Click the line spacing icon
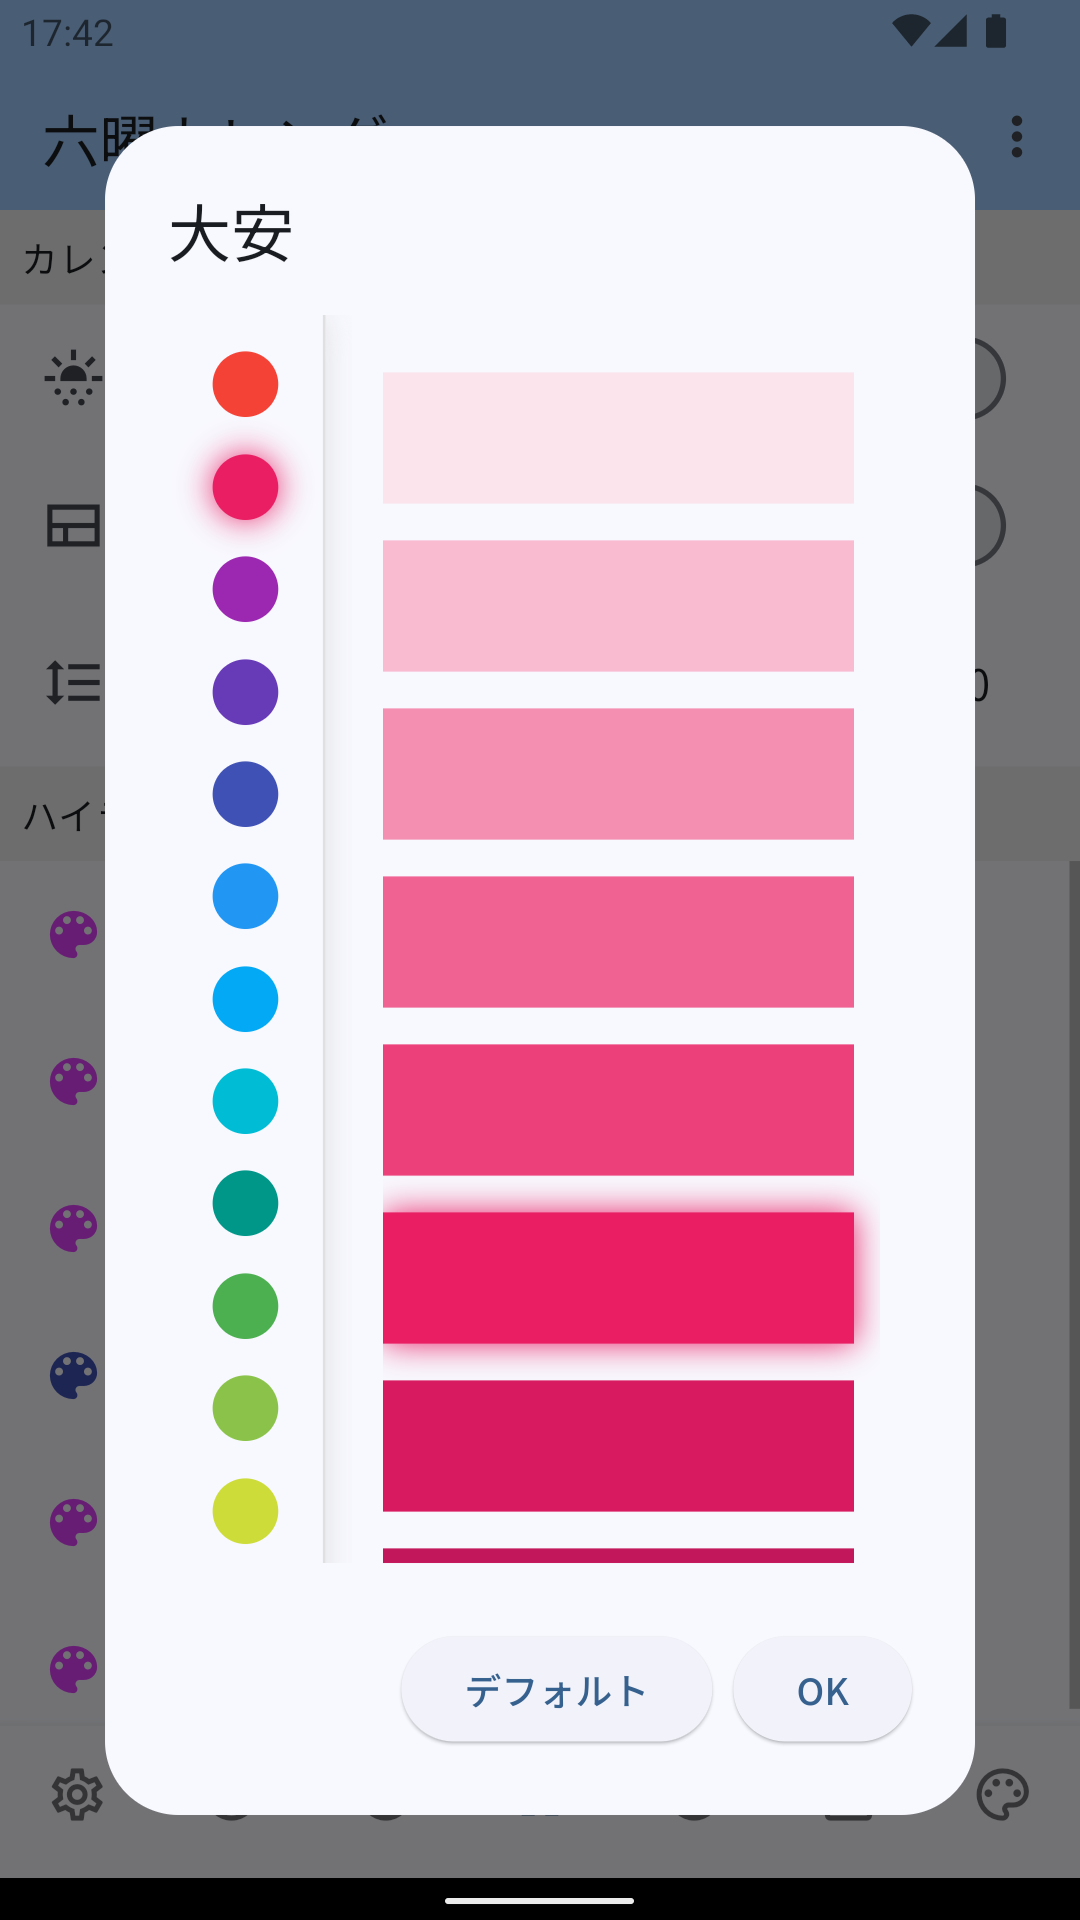1080x1920 pixels. coord(73,683)
